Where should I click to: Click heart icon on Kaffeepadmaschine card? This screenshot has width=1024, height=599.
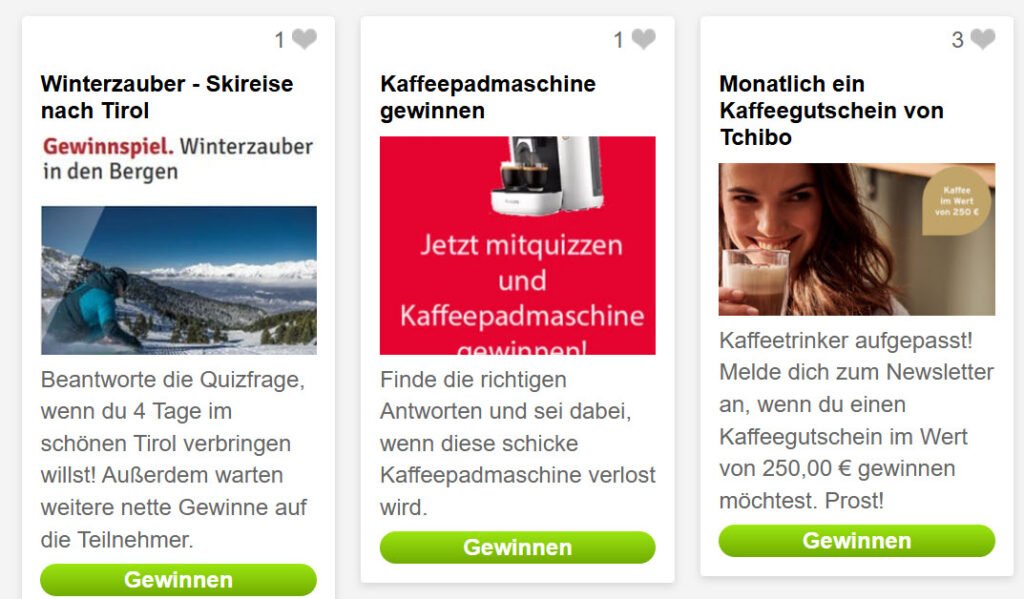[643, 39]
